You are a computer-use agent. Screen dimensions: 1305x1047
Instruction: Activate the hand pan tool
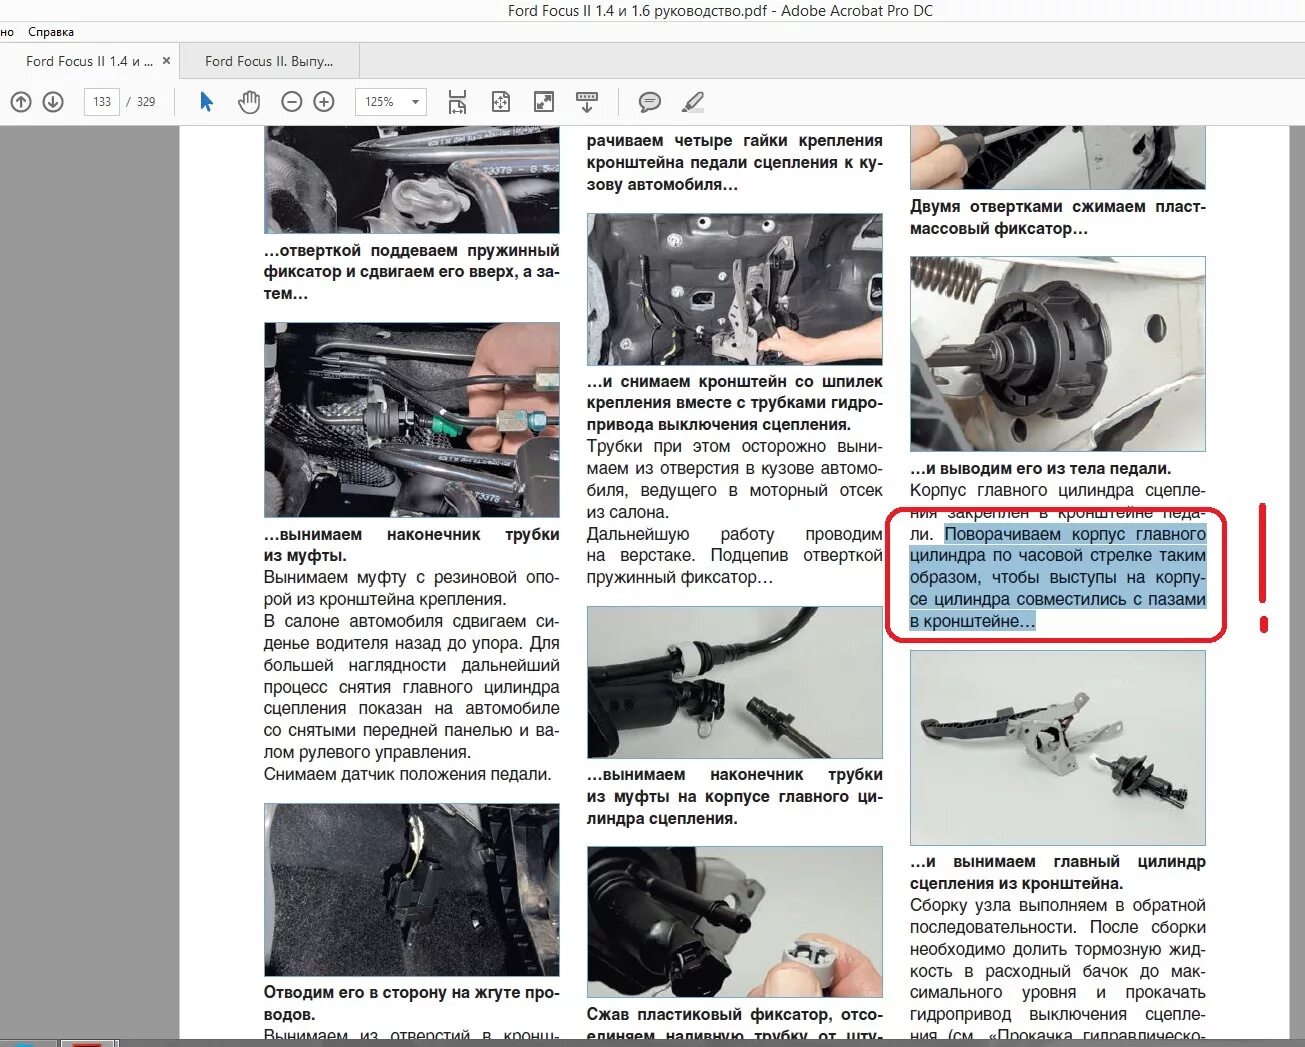249,102
